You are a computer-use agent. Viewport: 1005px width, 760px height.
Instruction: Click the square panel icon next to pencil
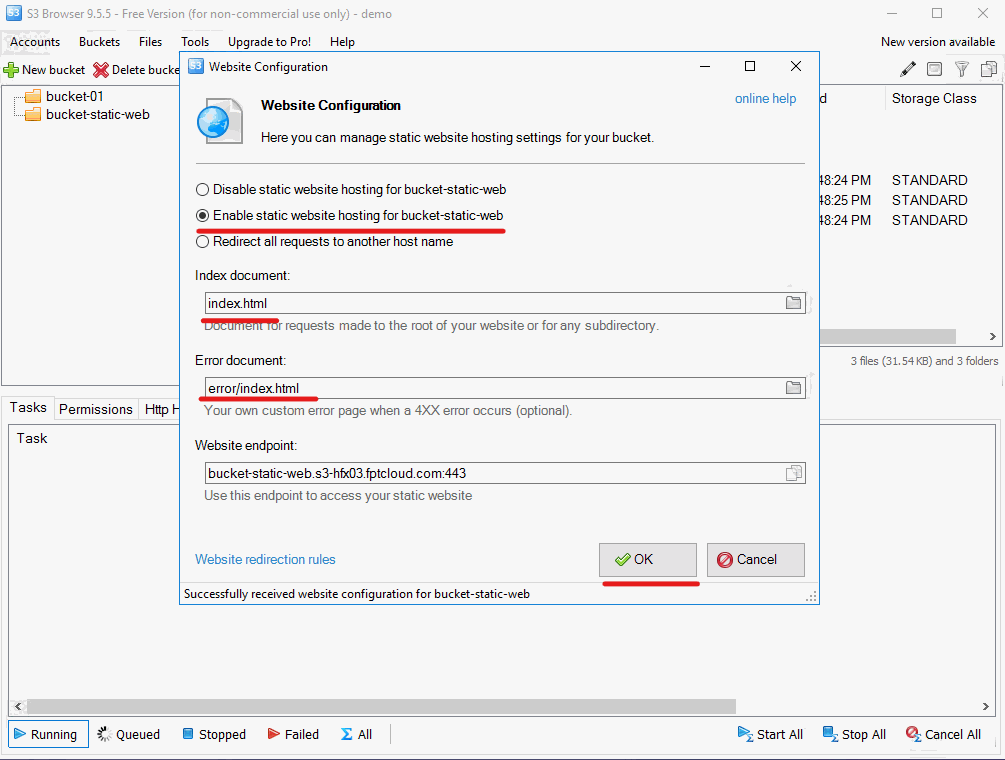[x=934, y=69]
